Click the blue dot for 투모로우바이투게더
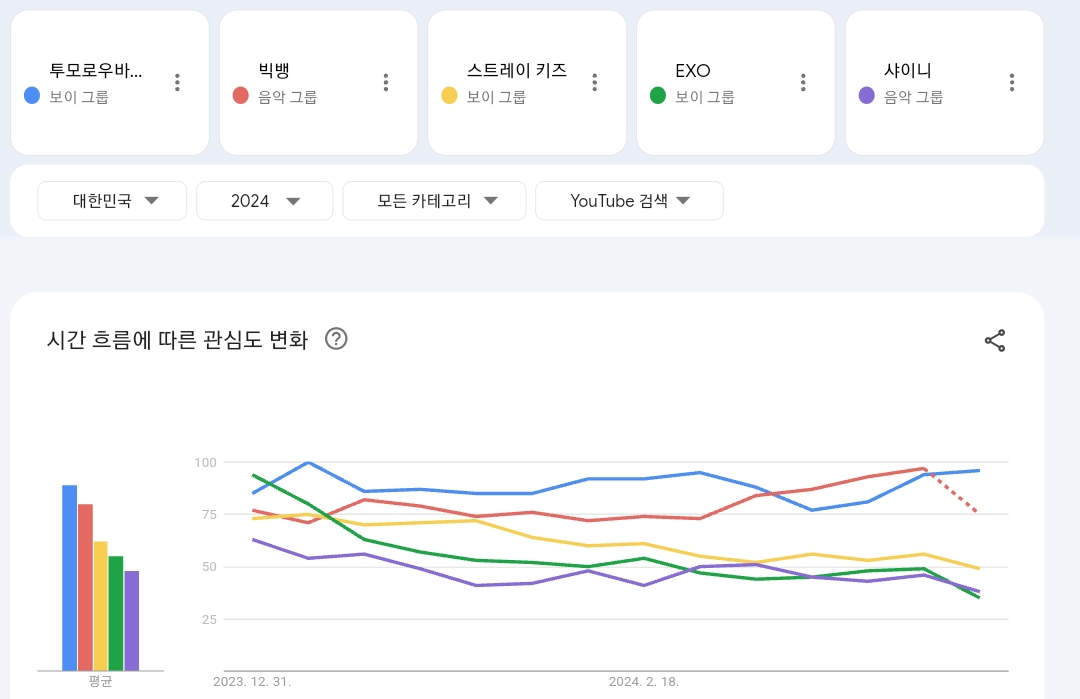 (x=32, y=96)
